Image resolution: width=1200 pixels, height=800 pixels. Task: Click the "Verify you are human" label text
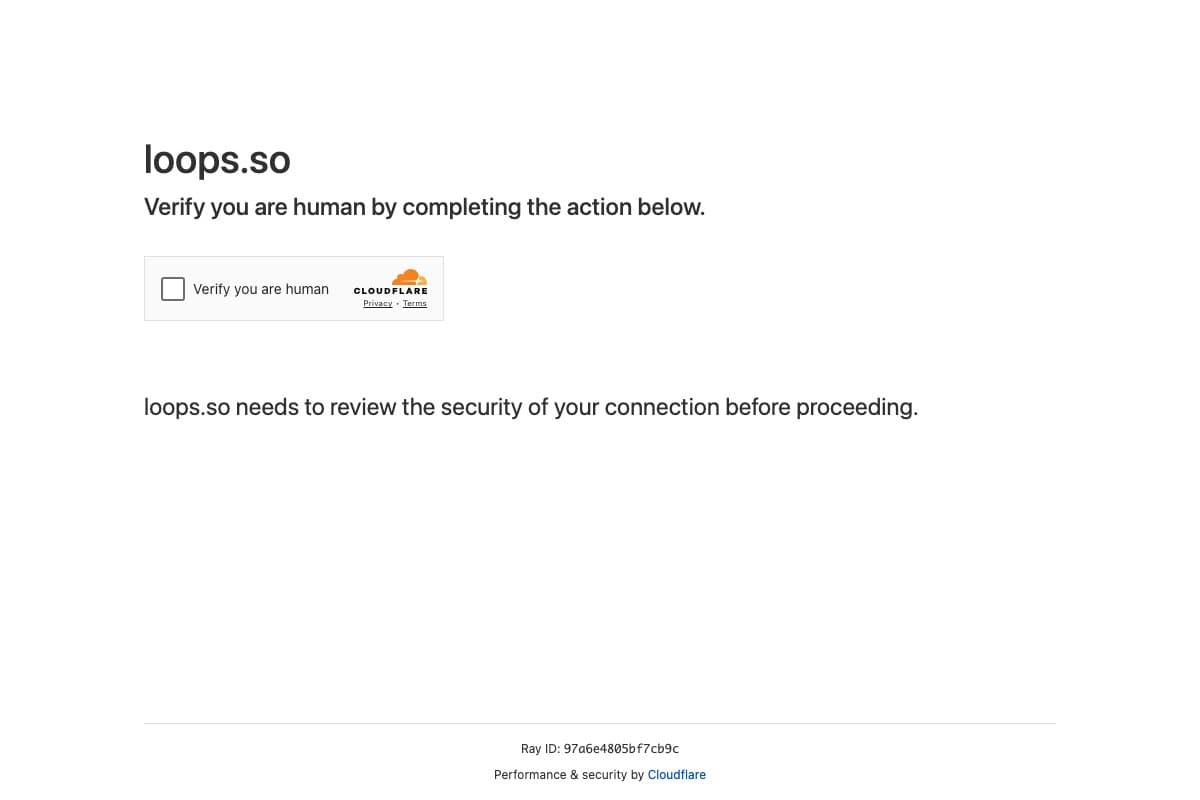[261, 289]
